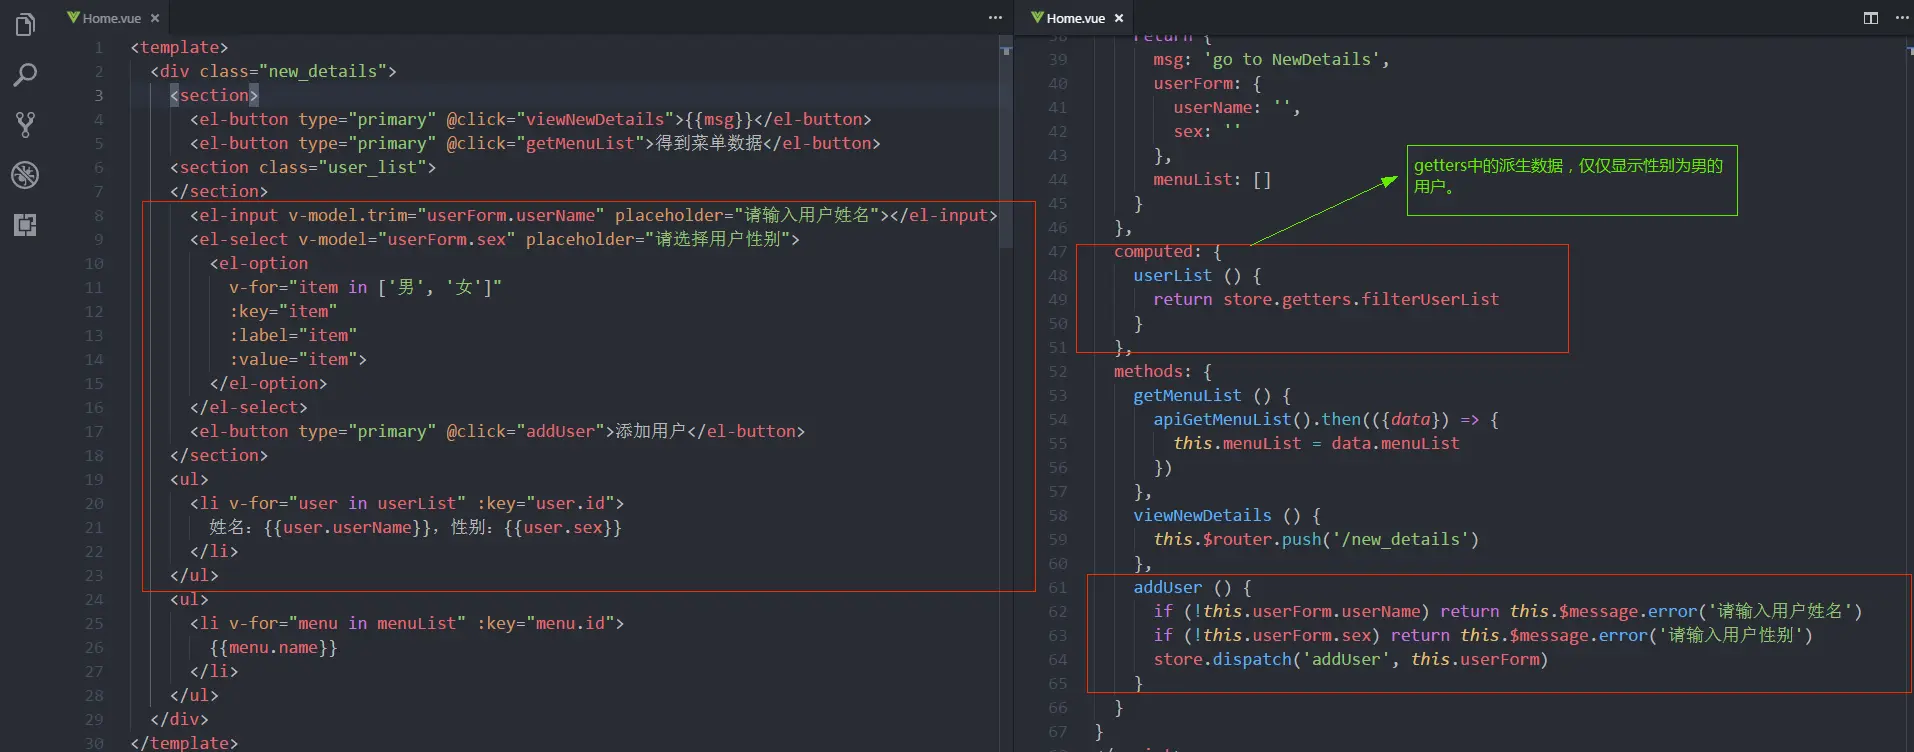Click line number 19 in the left editor gutter
Screen dimensions: 1914x752
94,479
